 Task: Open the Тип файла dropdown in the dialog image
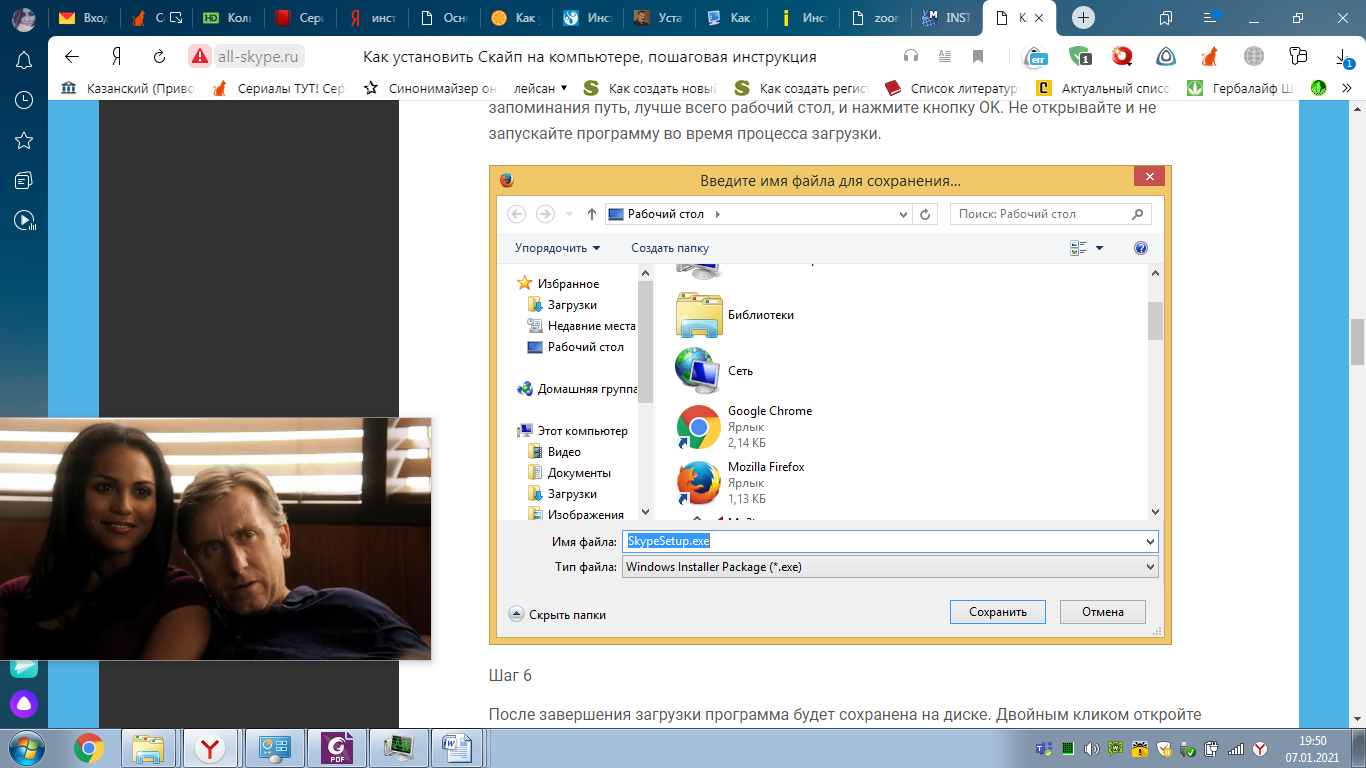pyautogui.click(x=890, y=567)
